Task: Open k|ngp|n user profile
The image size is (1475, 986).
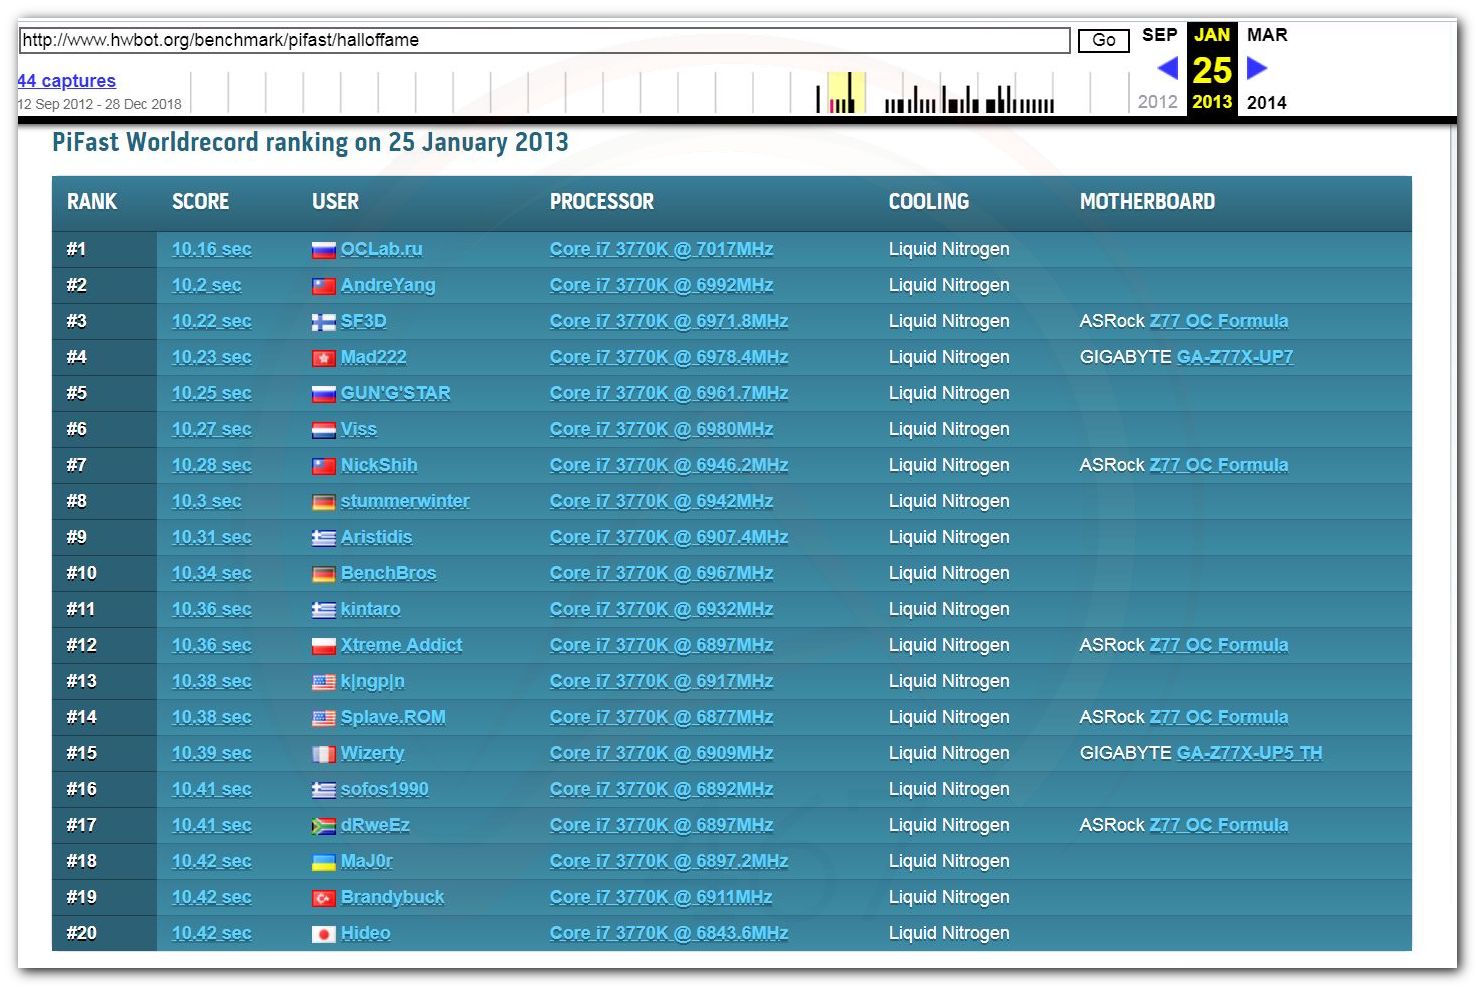Action: pyautogui.click(x=372, y=681)
